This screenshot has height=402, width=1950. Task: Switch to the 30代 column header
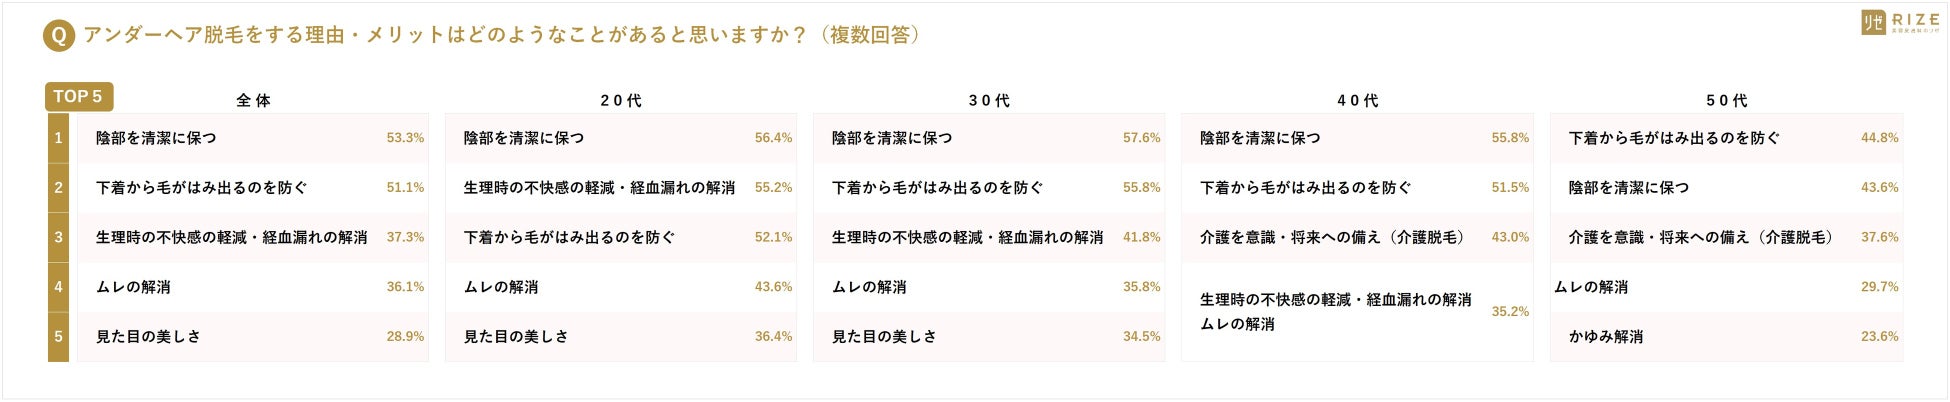pos(989,101)
